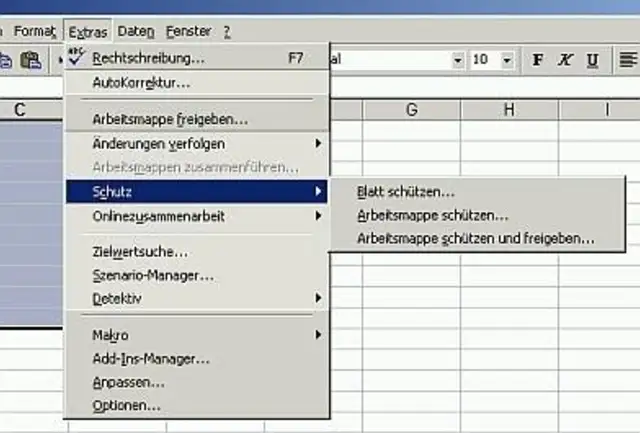Open the Fenster menu

tap(189, 31)
